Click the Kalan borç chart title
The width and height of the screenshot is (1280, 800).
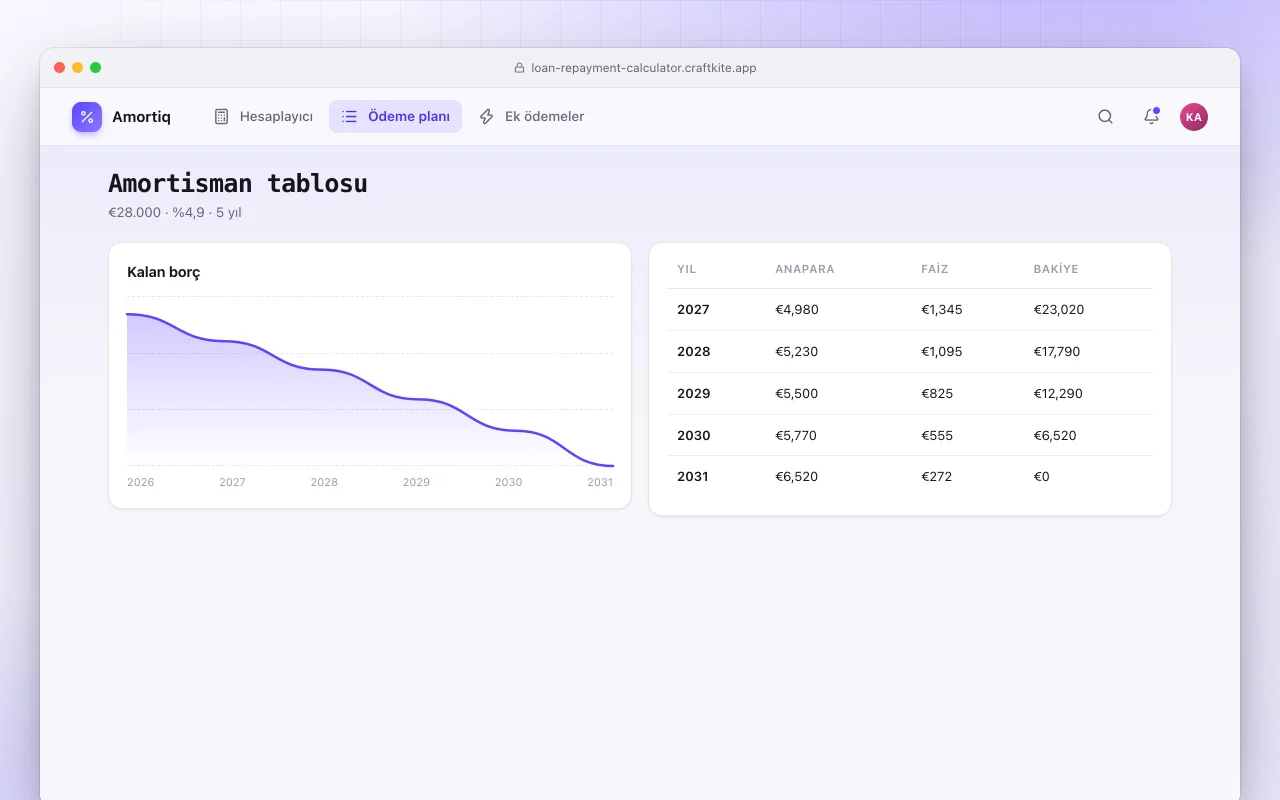tap(164, 272)
